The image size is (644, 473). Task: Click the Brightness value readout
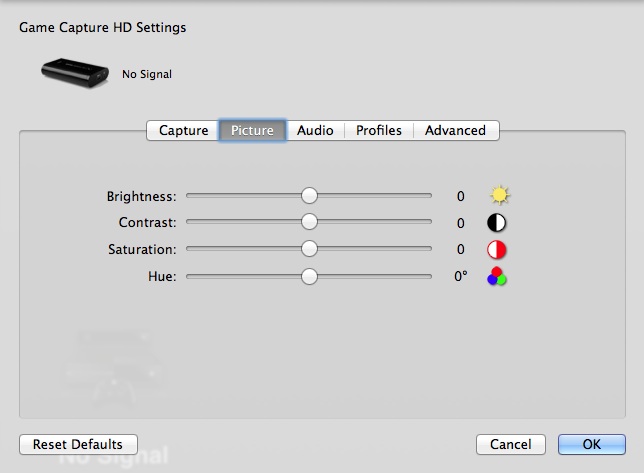tap(460, 196)
